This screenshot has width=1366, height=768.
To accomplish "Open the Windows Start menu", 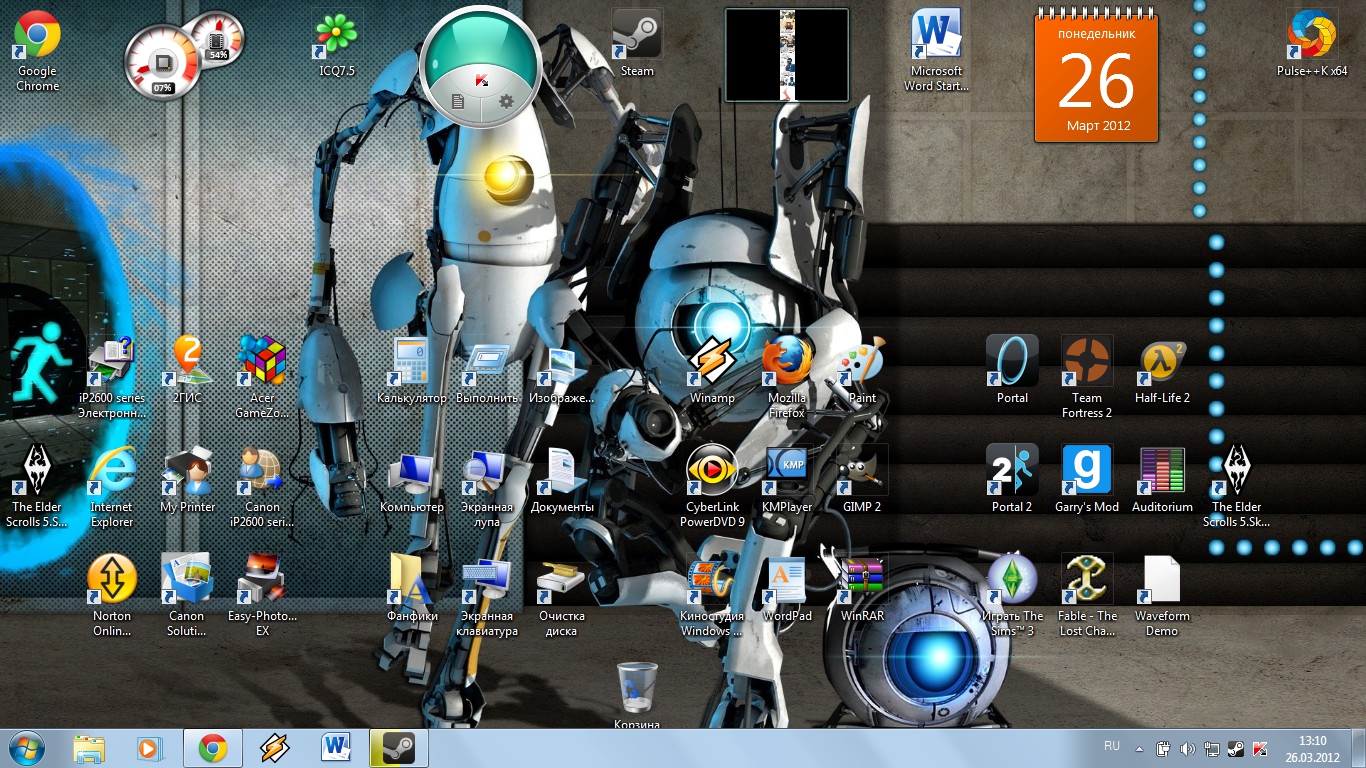I will click(26, 748).
